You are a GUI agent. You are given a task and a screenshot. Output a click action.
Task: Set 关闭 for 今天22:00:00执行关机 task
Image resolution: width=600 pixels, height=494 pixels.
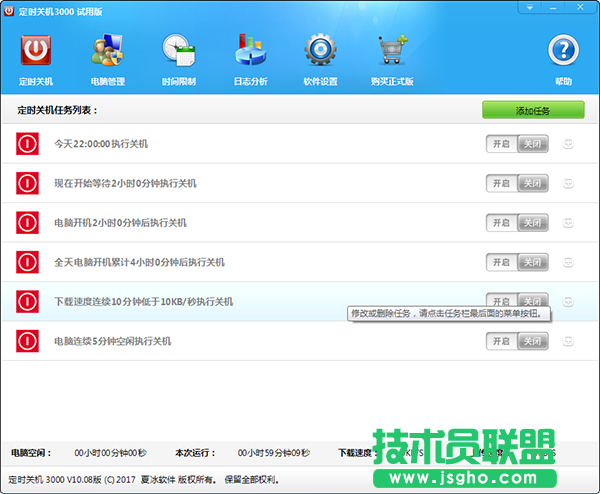click(533, 144)
